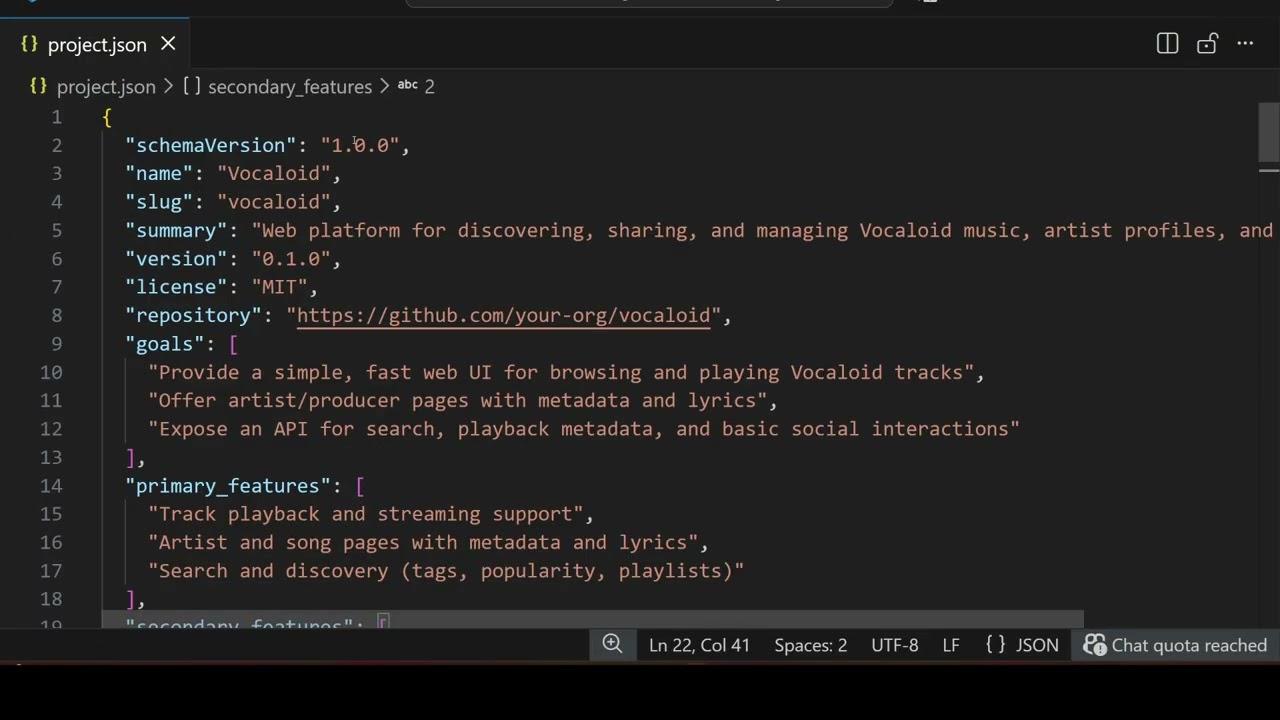Click the "Search and discovery" string line 17
The height and width of the screenshot is (720, 1280).
(446, 571)
